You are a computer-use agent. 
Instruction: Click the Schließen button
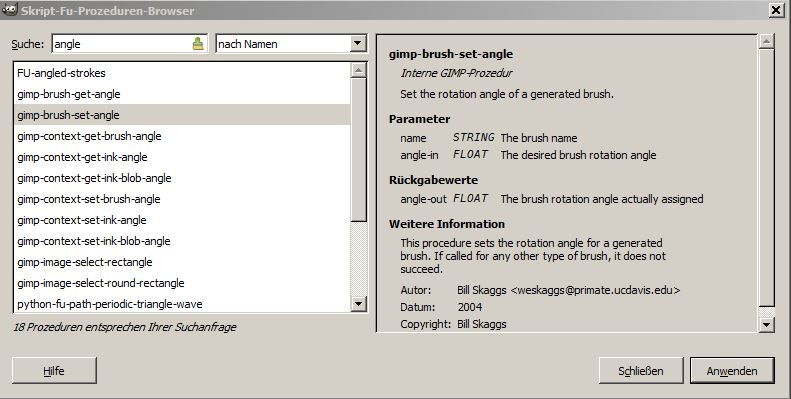pyautogui.click(x=641, y=371)
